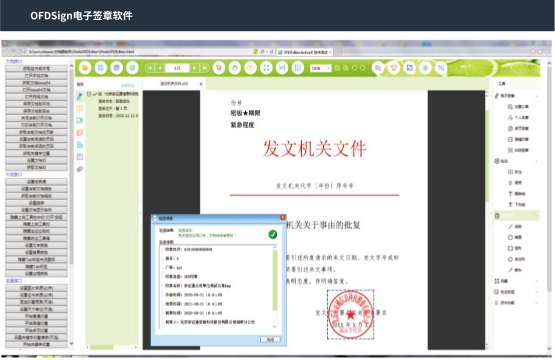Zoom in with the plus magnifier icon
Screen dimensions: 555x360
pyautogui.click(x=346, y=68)
